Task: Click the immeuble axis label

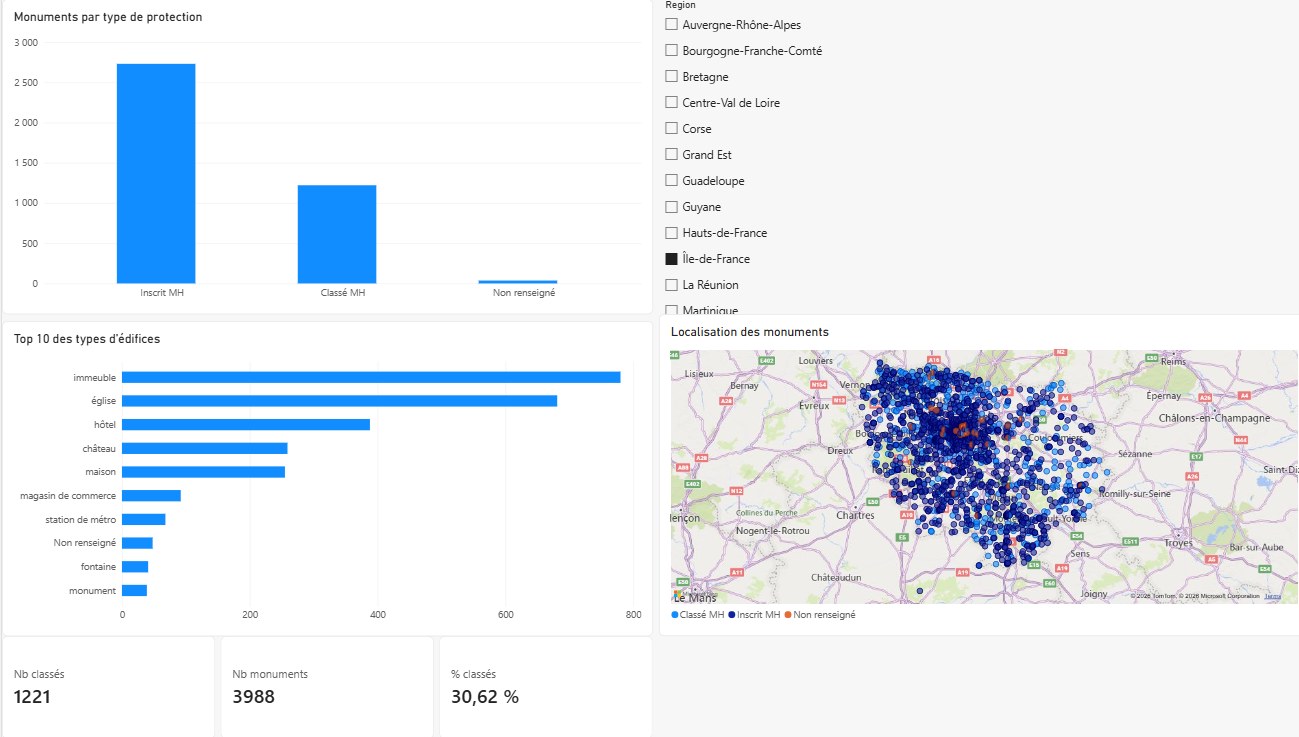Action: tap(95, 377)
